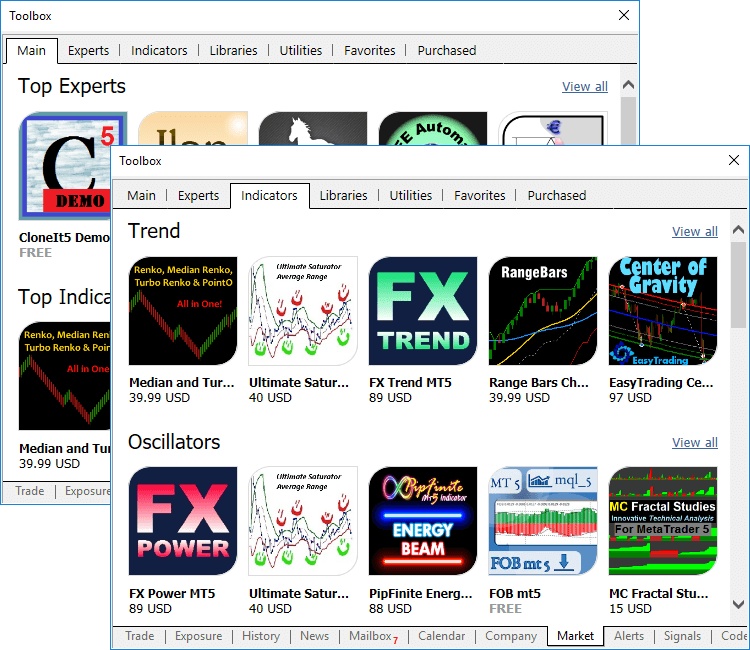The image size is (750, 650).
Task: Select the FOB mt5 product icon
Action: (x=543, y=521)
